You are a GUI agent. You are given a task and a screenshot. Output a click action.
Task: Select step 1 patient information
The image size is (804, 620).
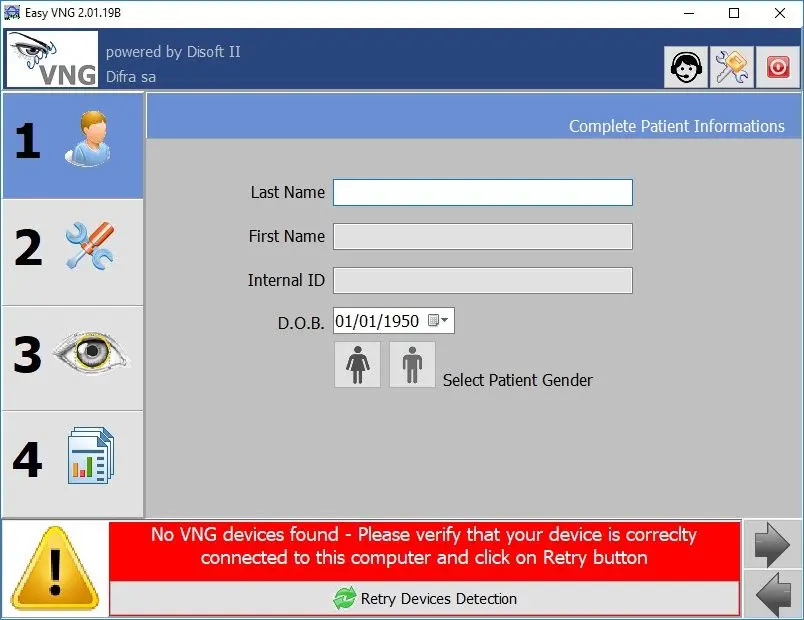click(73, 145)
